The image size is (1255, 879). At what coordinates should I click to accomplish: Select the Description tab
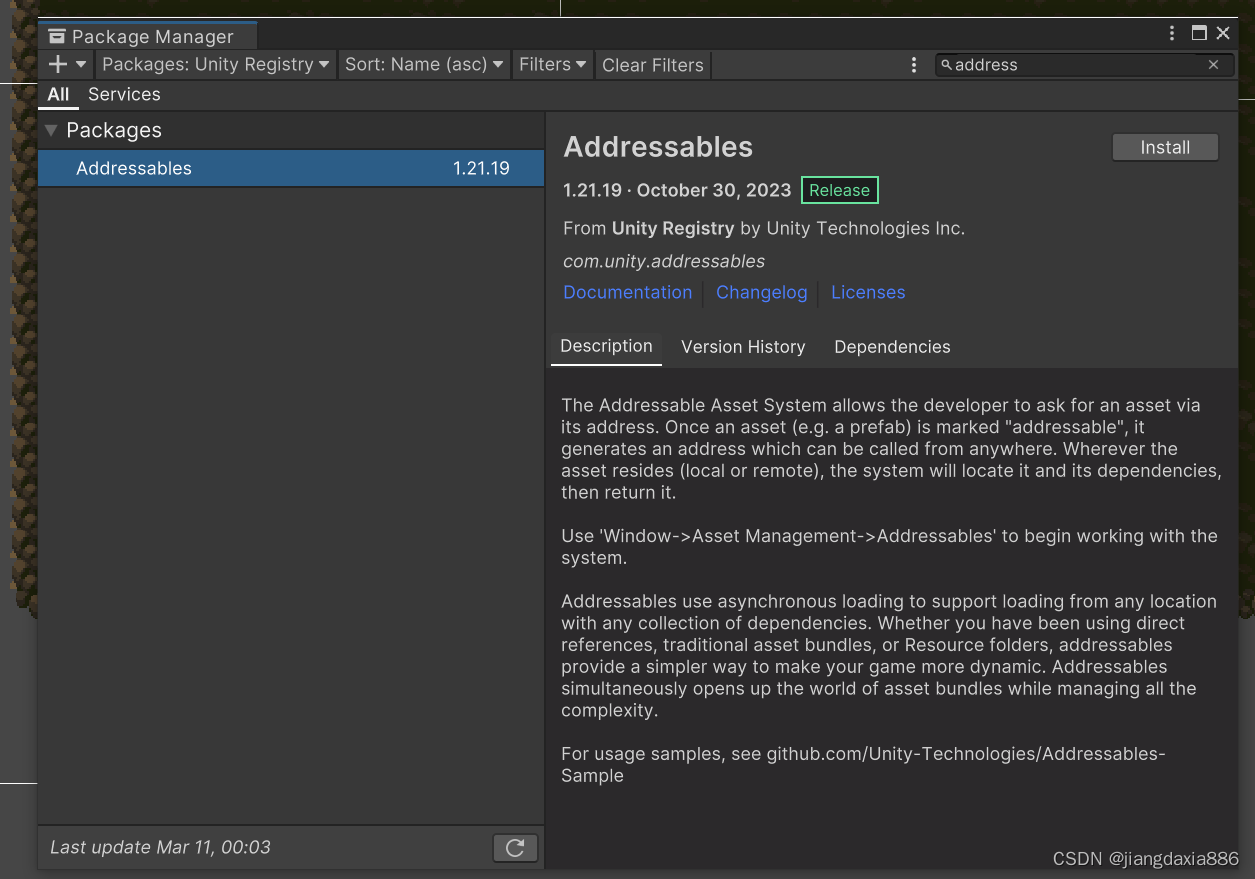point(606,346)
